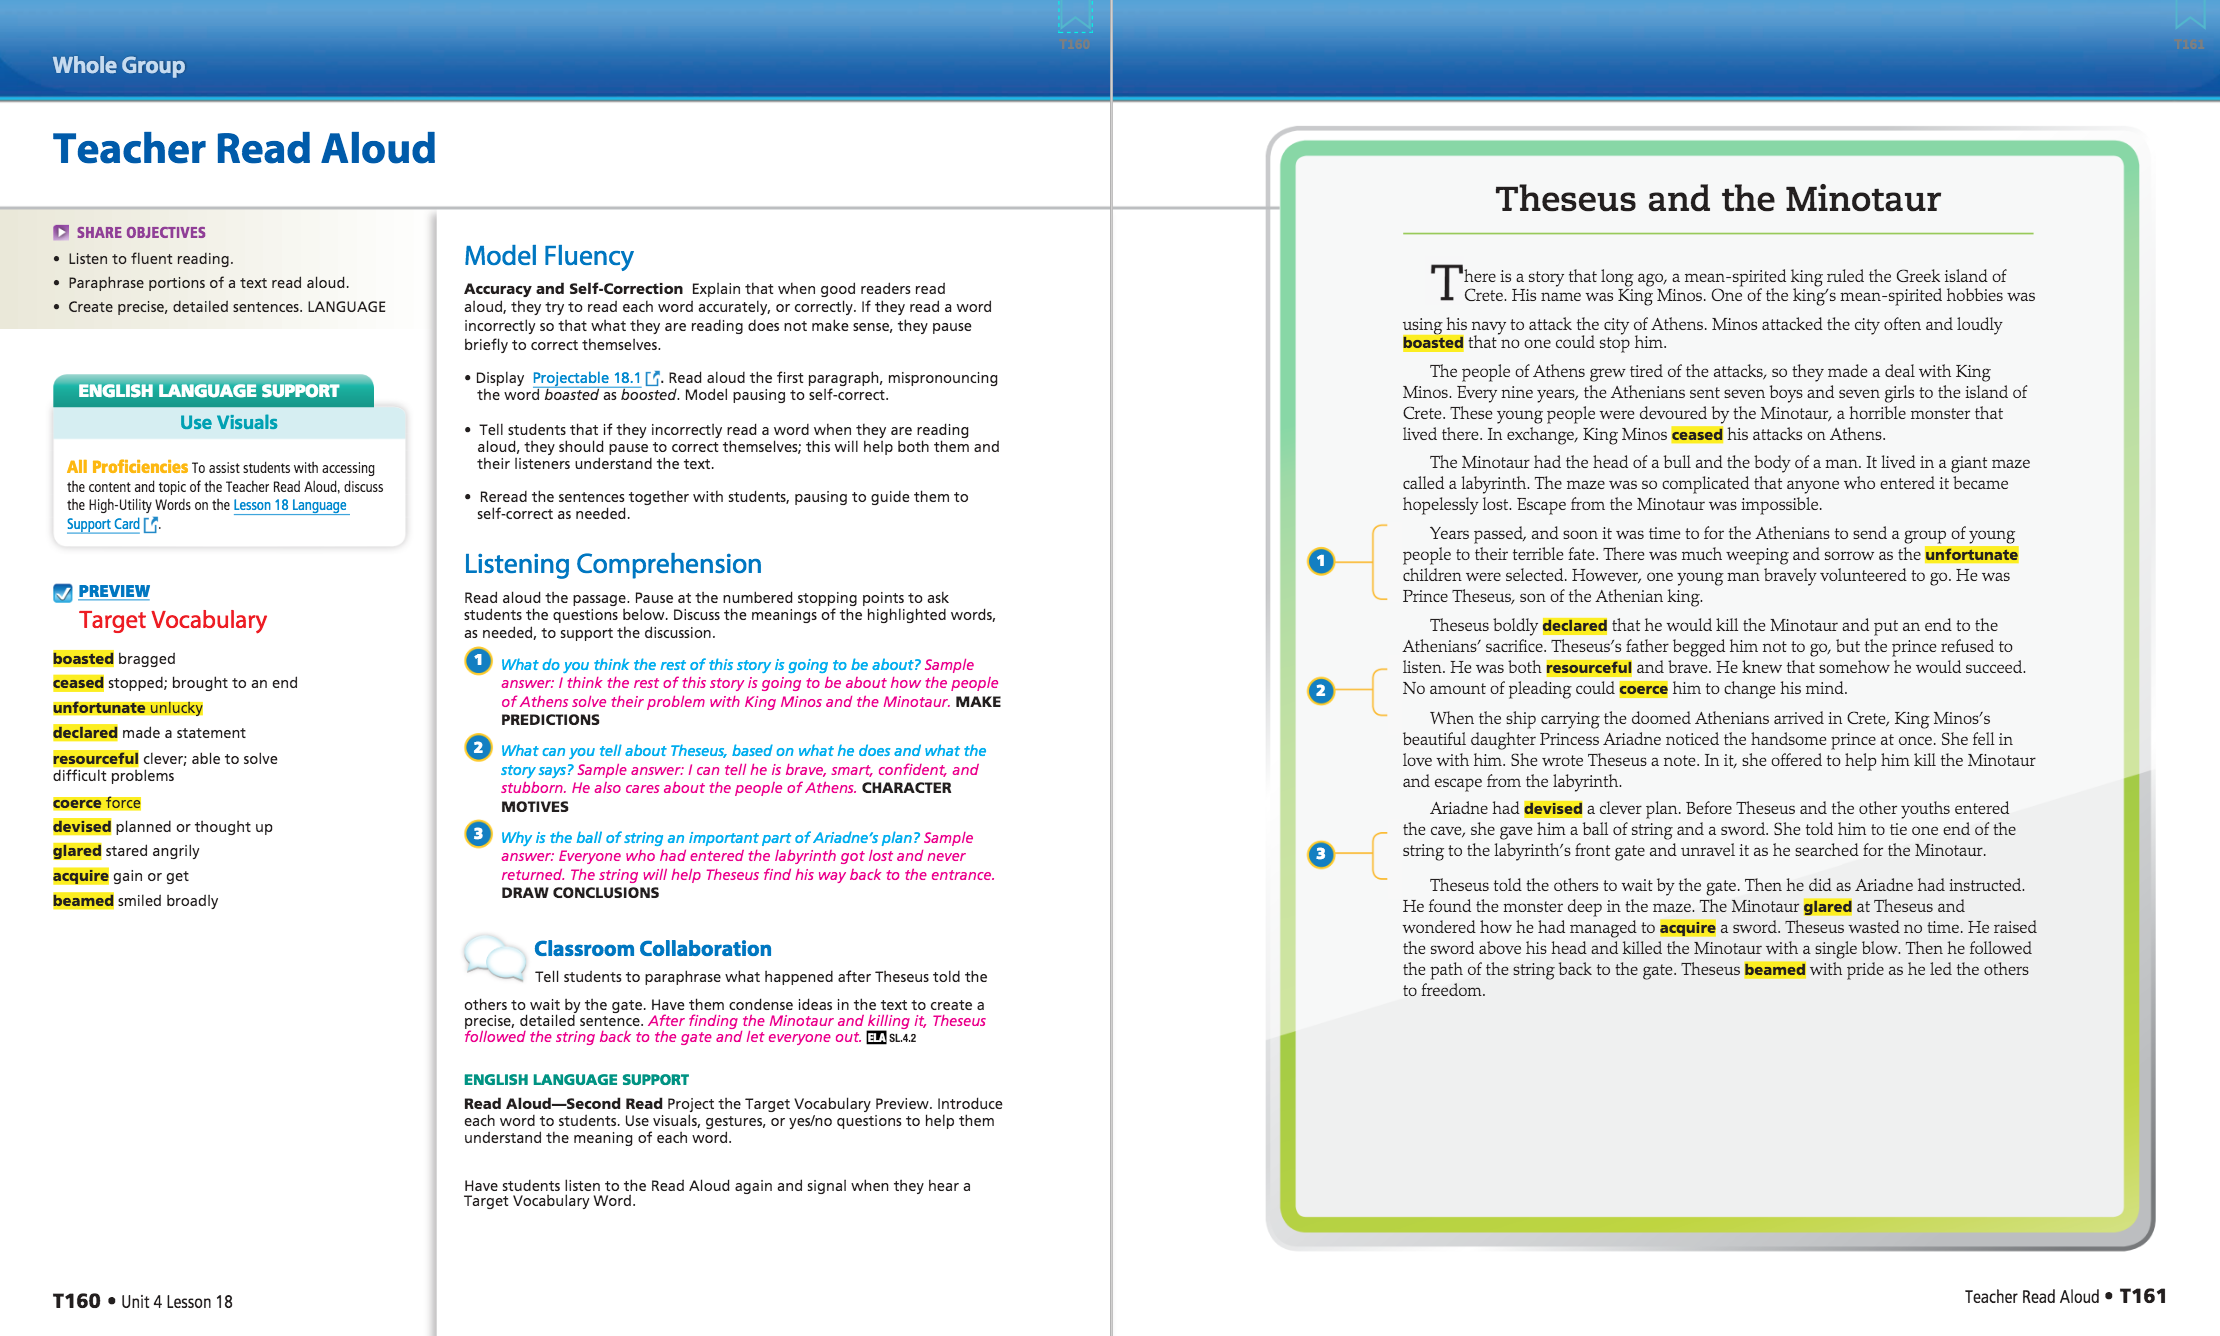Click the 'MAKE PREDICTIONS' skill label
Image resolution: width=2220 pixels, height=1336 pixels.
[x=751, y=711]
